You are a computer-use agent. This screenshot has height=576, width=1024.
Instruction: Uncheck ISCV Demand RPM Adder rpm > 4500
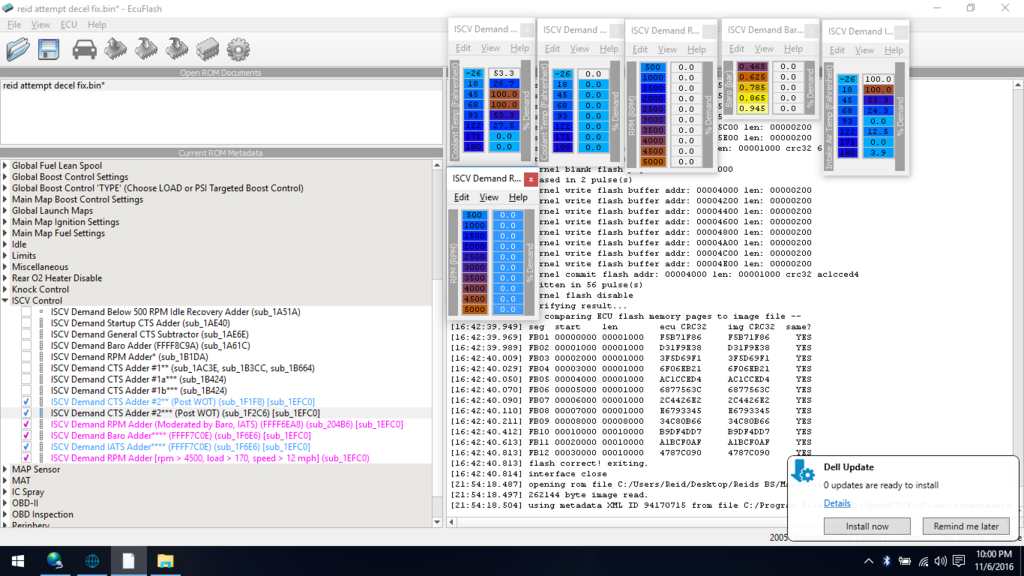[26, 458]
